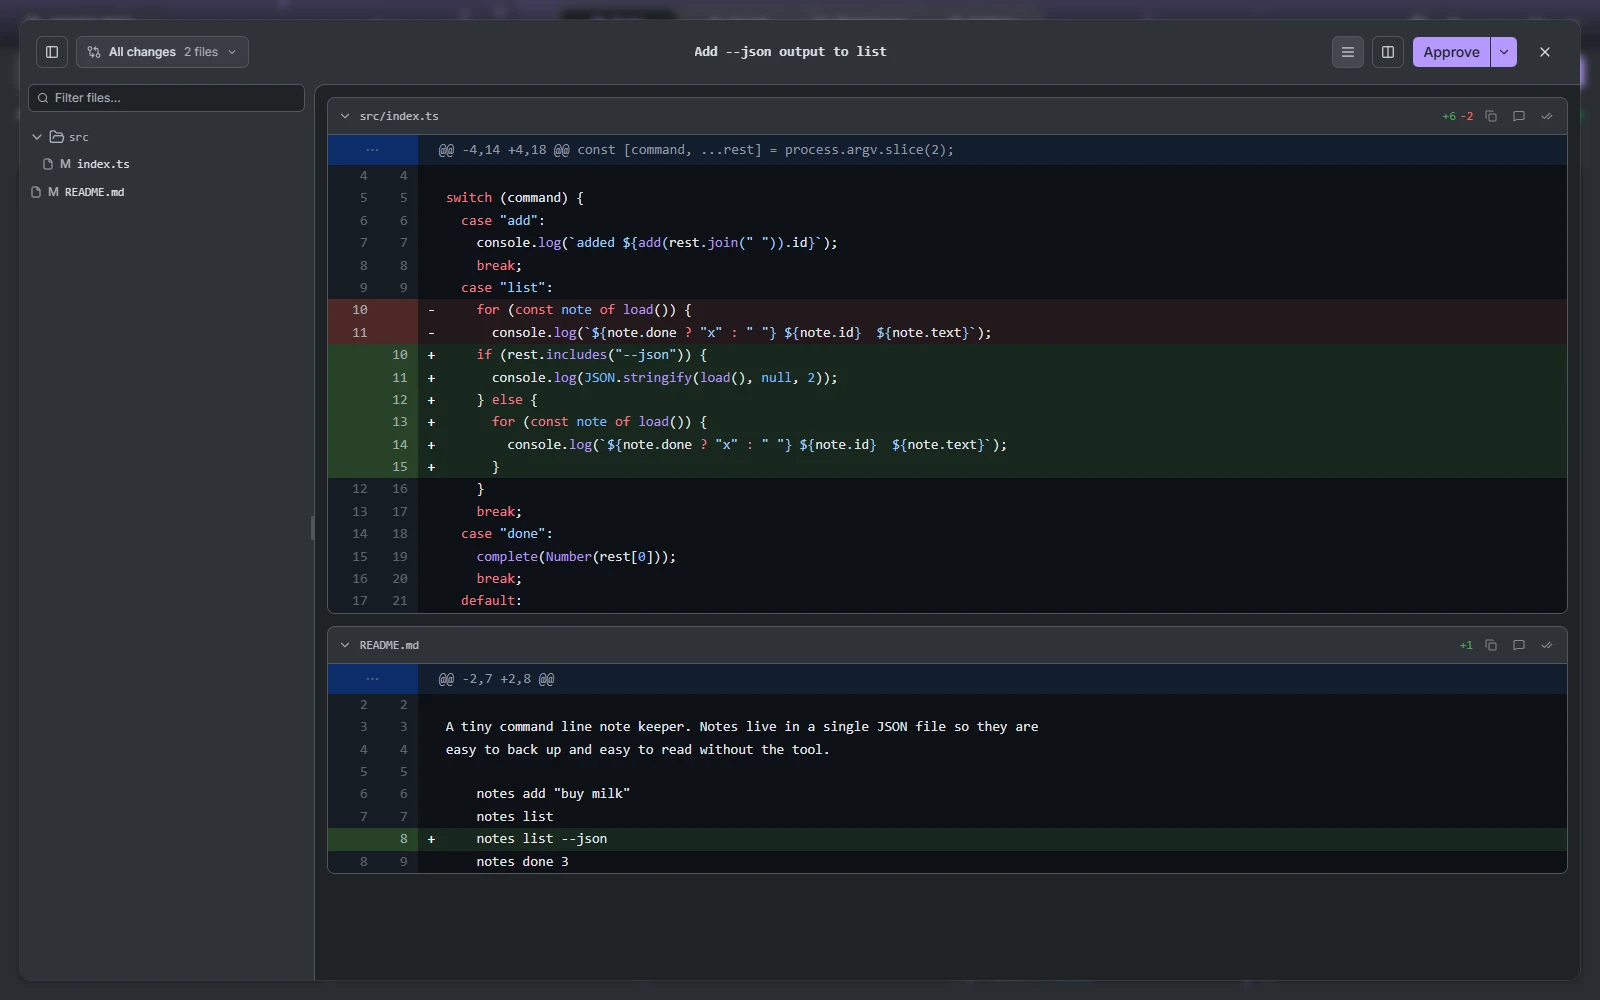Toggle the file tree sidebar panel
The image size is (1600, 1000).
[52, 52]
